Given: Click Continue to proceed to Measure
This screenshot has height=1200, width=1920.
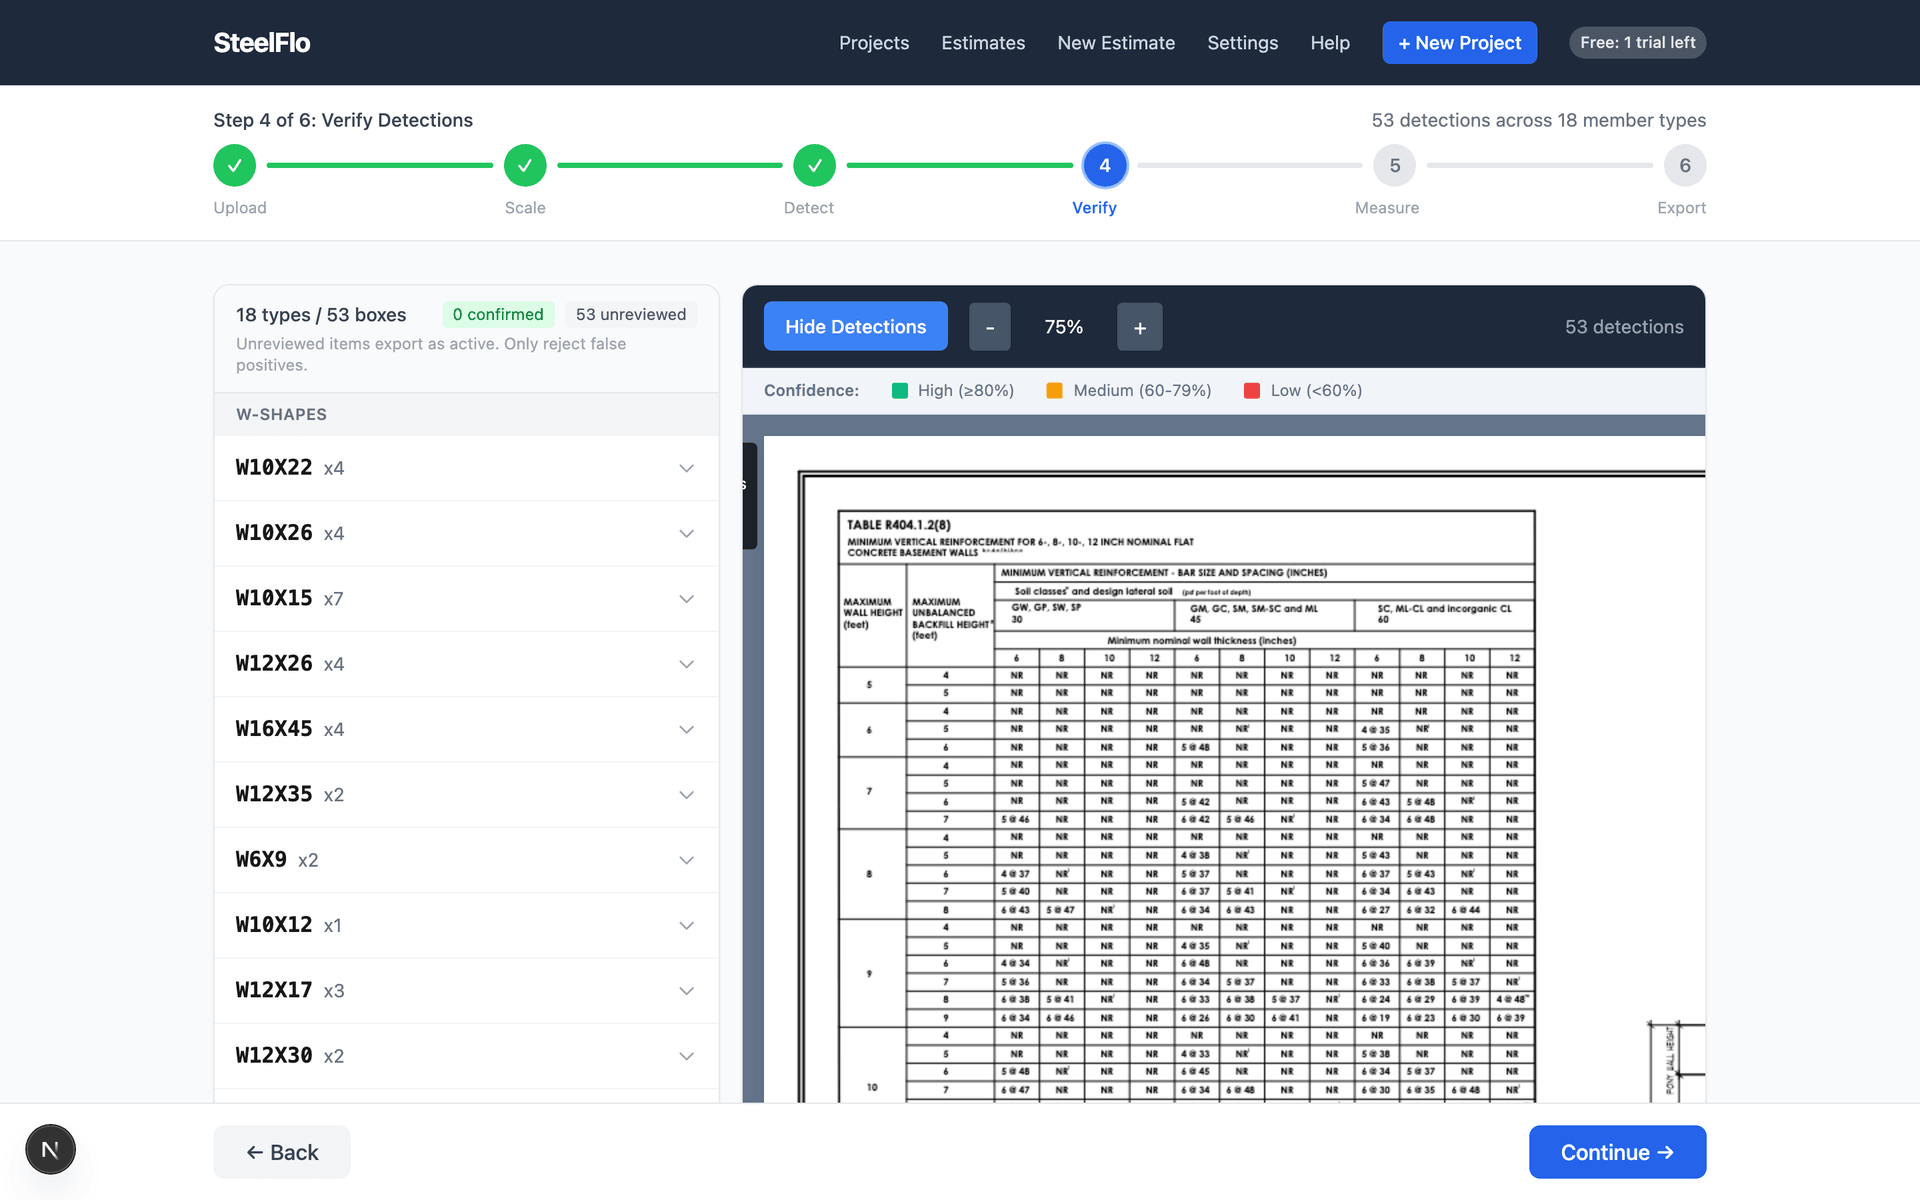Looking at the screenshot, I should 1617,1151.
